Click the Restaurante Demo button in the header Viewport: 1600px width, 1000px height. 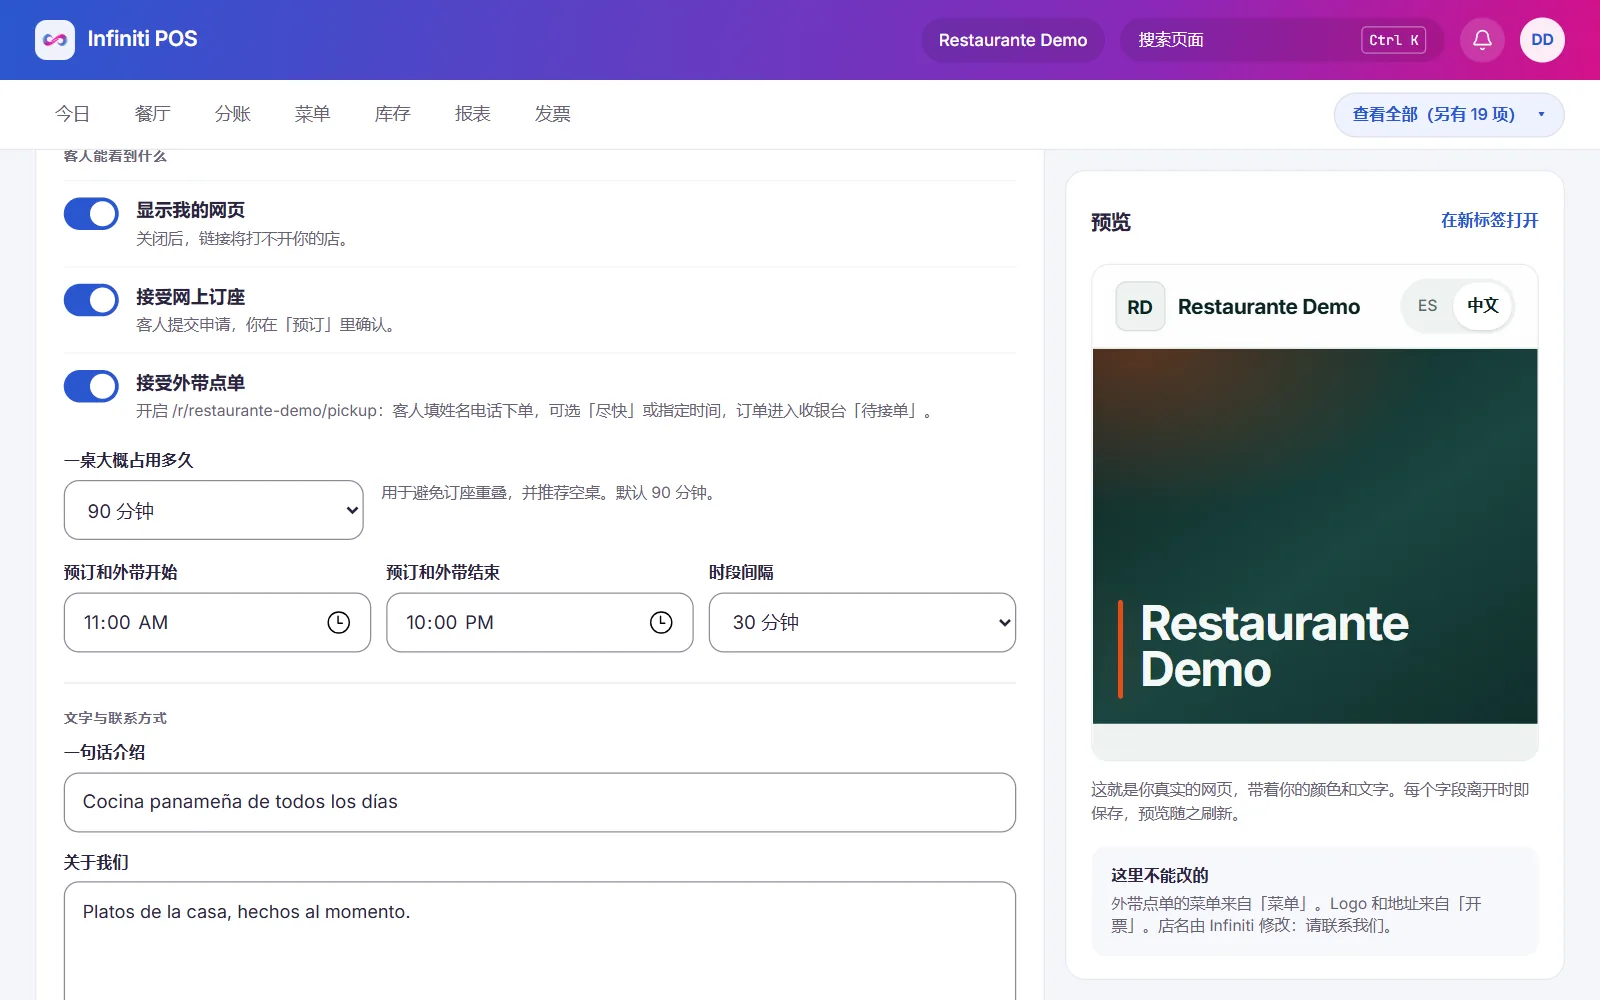(x=1013, y=40)
